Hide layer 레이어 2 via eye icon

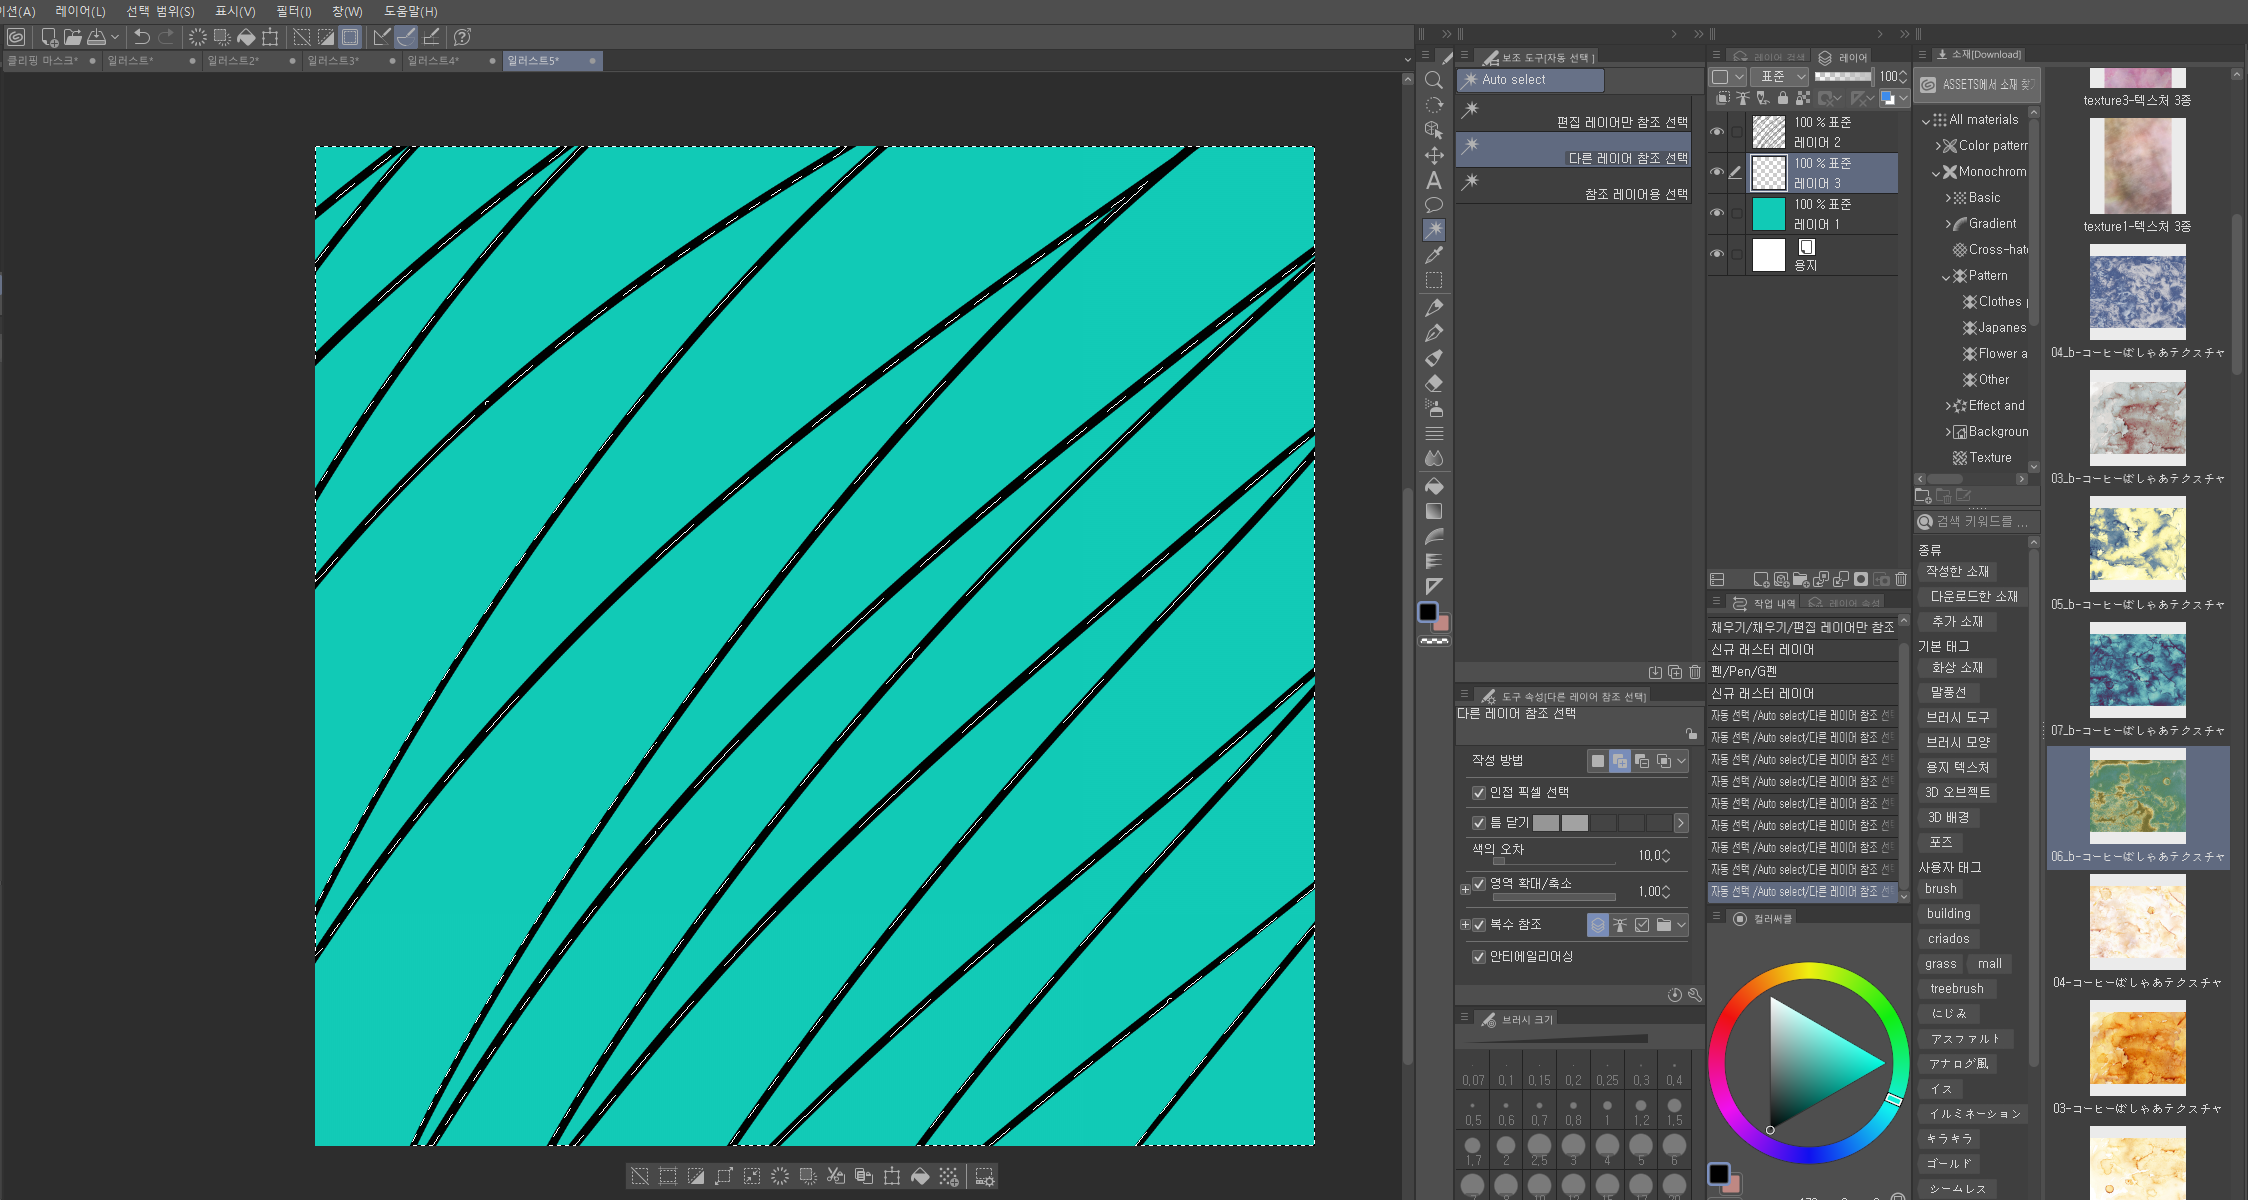[1717, 132]
